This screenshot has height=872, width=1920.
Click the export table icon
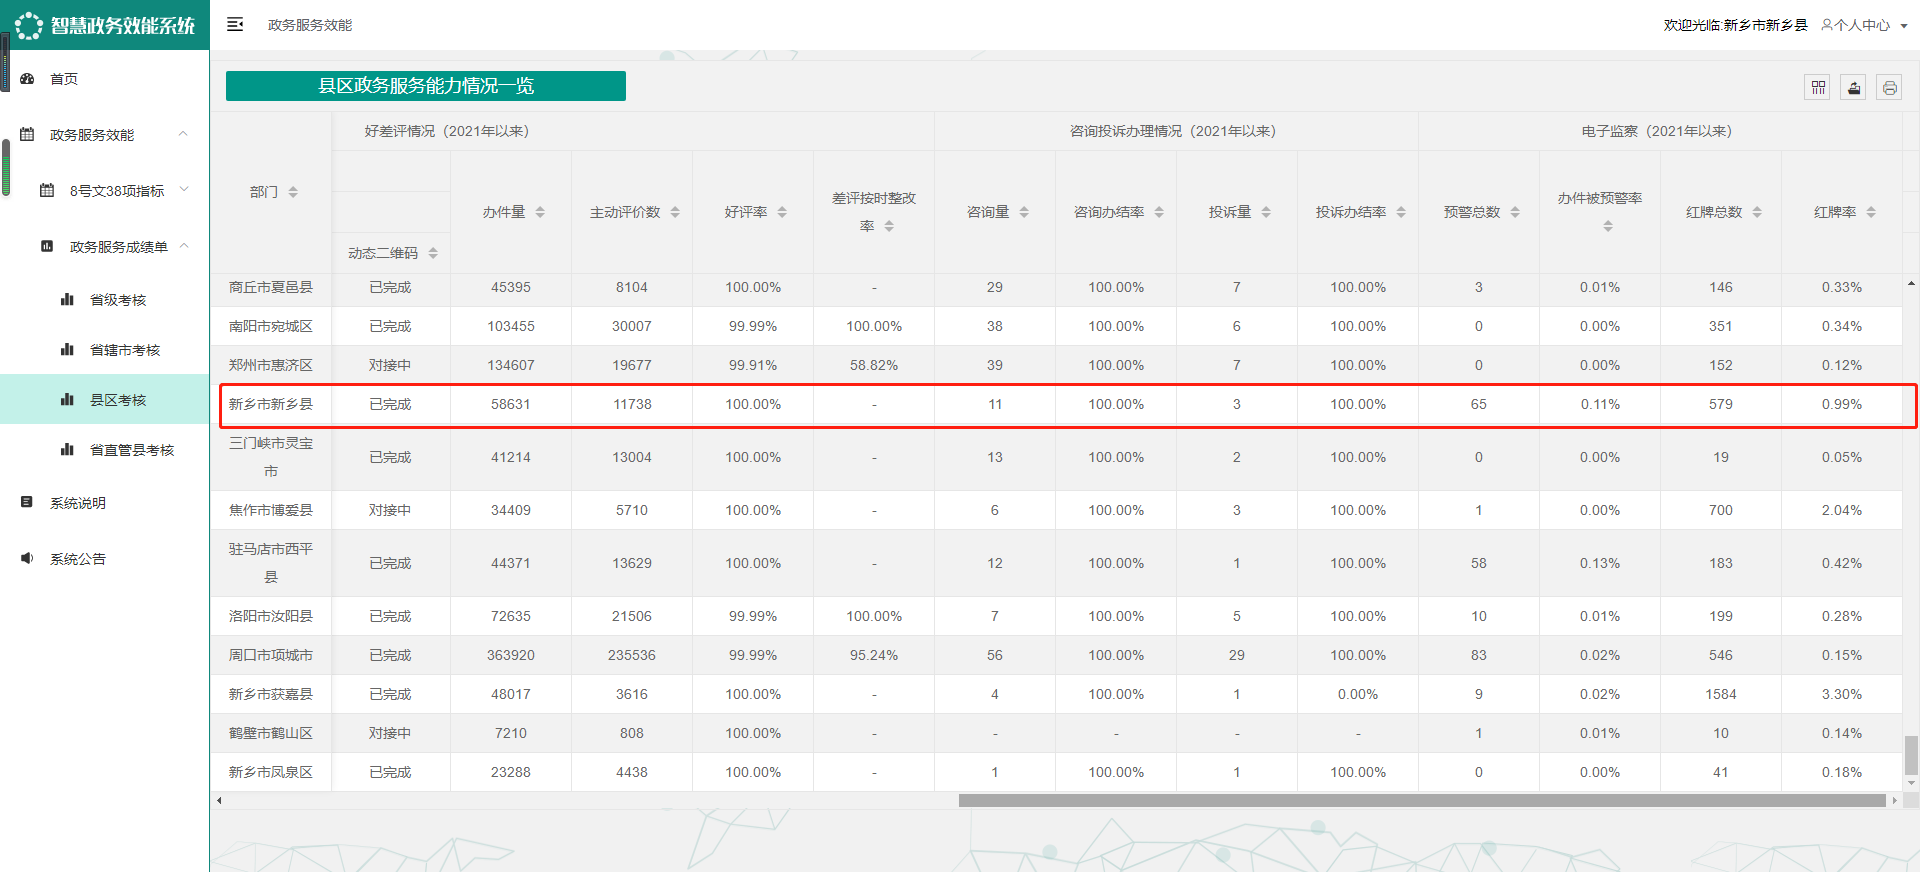pyautogui.click(x=1853, y=88)
